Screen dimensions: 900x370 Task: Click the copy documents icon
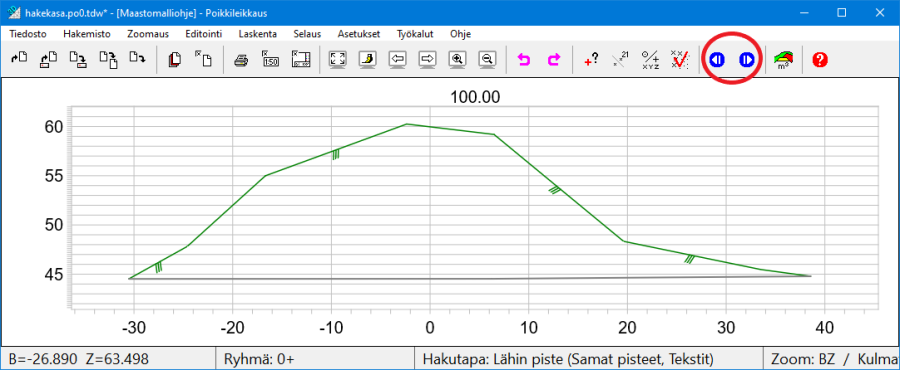174,59
